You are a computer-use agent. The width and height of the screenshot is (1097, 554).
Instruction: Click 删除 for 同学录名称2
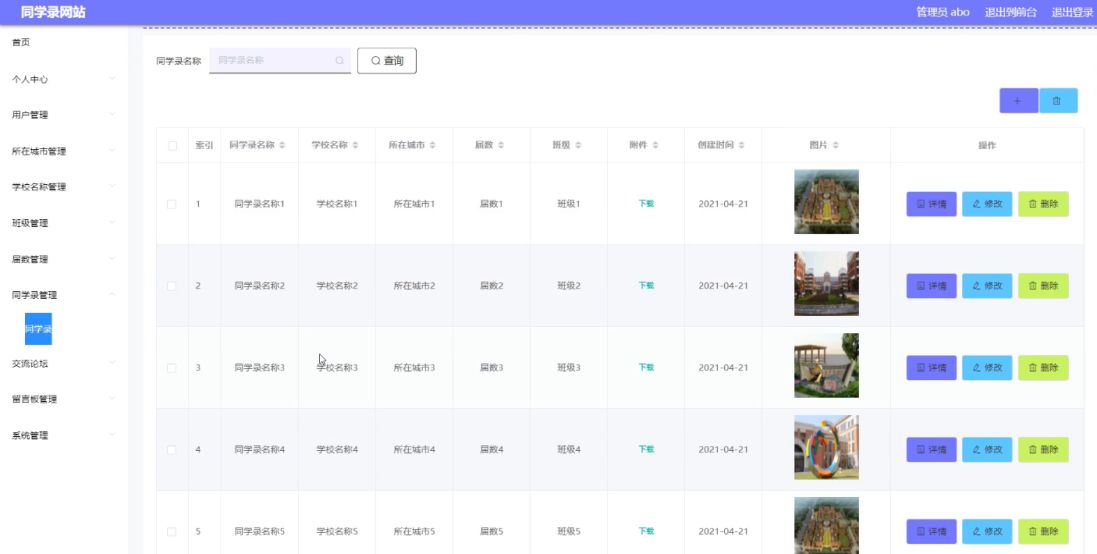pos(1043,286)
